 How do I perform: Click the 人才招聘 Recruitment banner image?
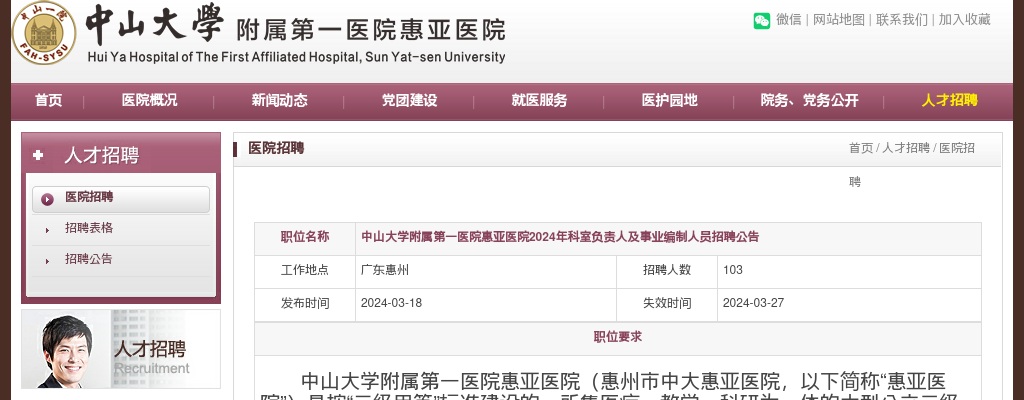(x=121, y=349)
